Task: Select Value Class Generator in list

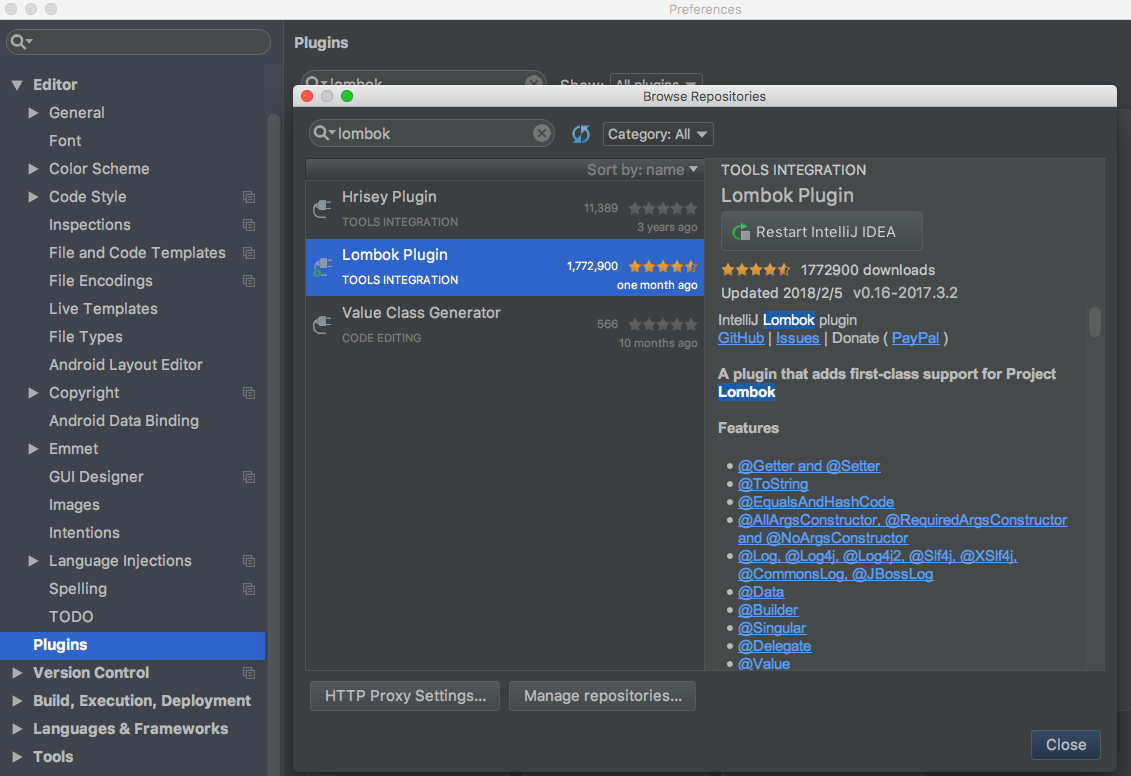Action: tap(504, 325)
